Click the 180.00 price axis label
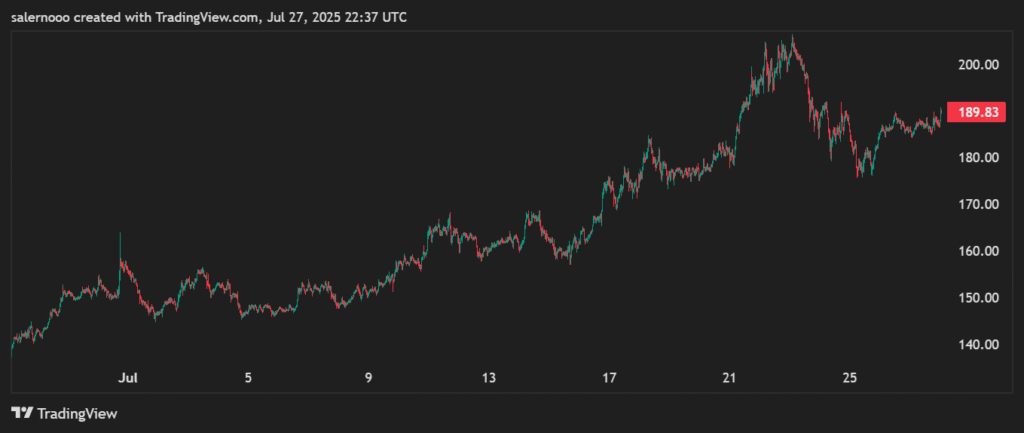The height and width of the screenshot is (433, 1024). click(978, 158)
